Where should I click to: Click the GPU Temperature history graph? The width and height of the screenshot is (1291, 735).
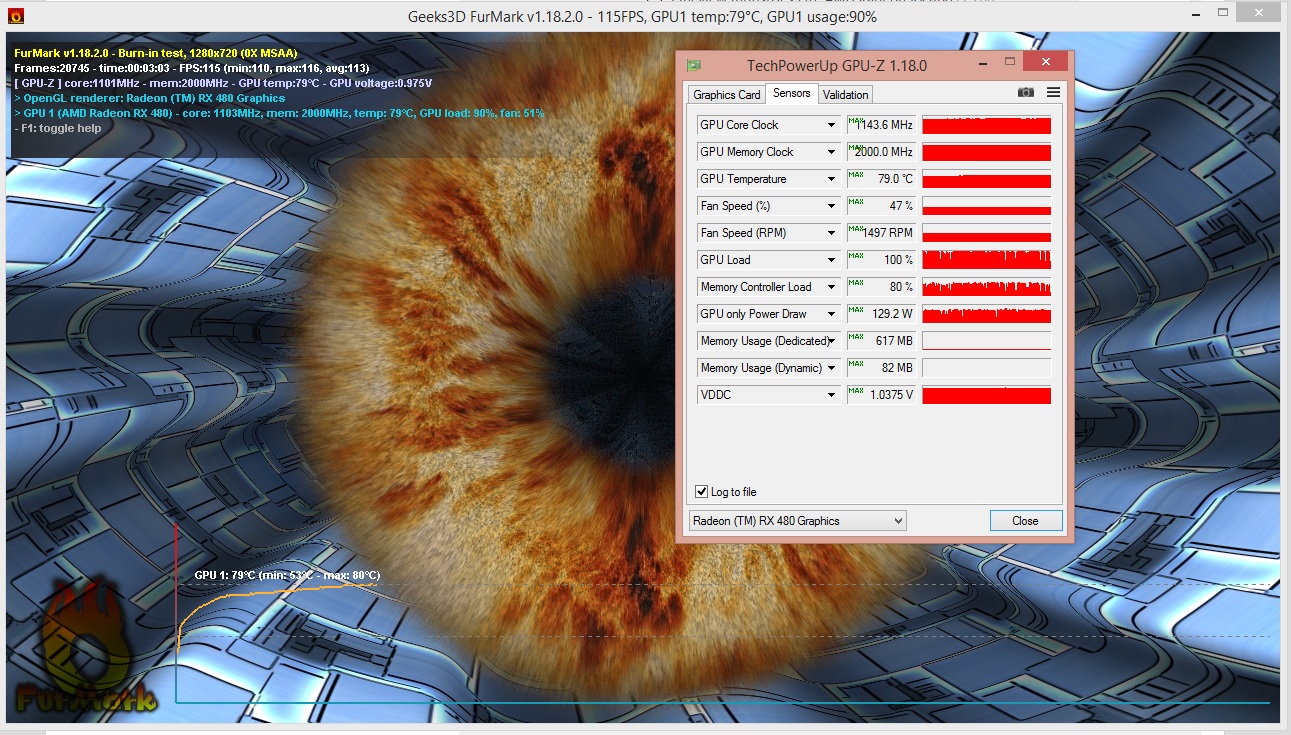pos(986,179)
